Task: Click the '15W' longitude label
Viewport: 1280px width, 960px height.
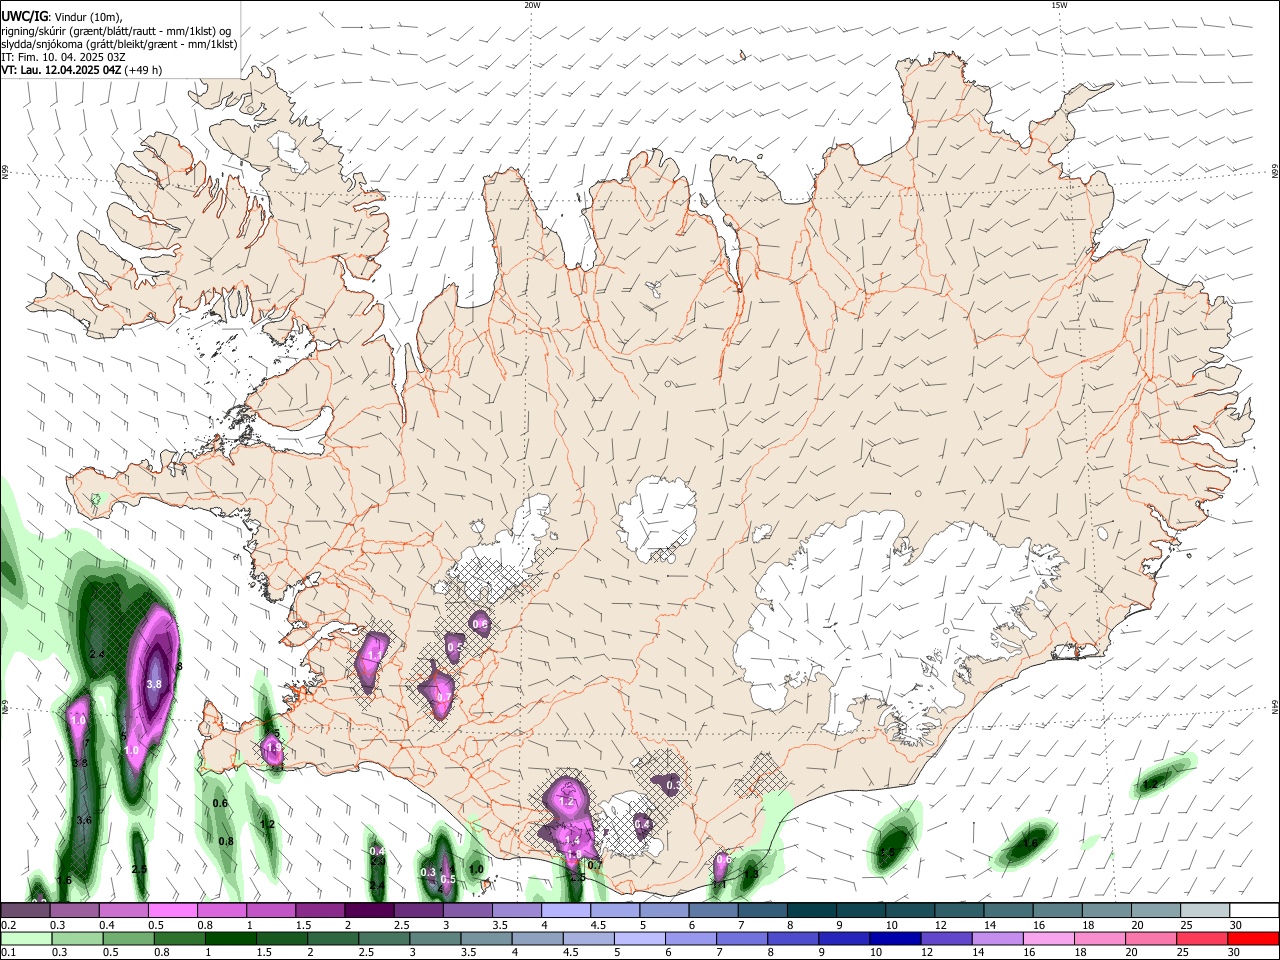Action: pos(1058,5)
